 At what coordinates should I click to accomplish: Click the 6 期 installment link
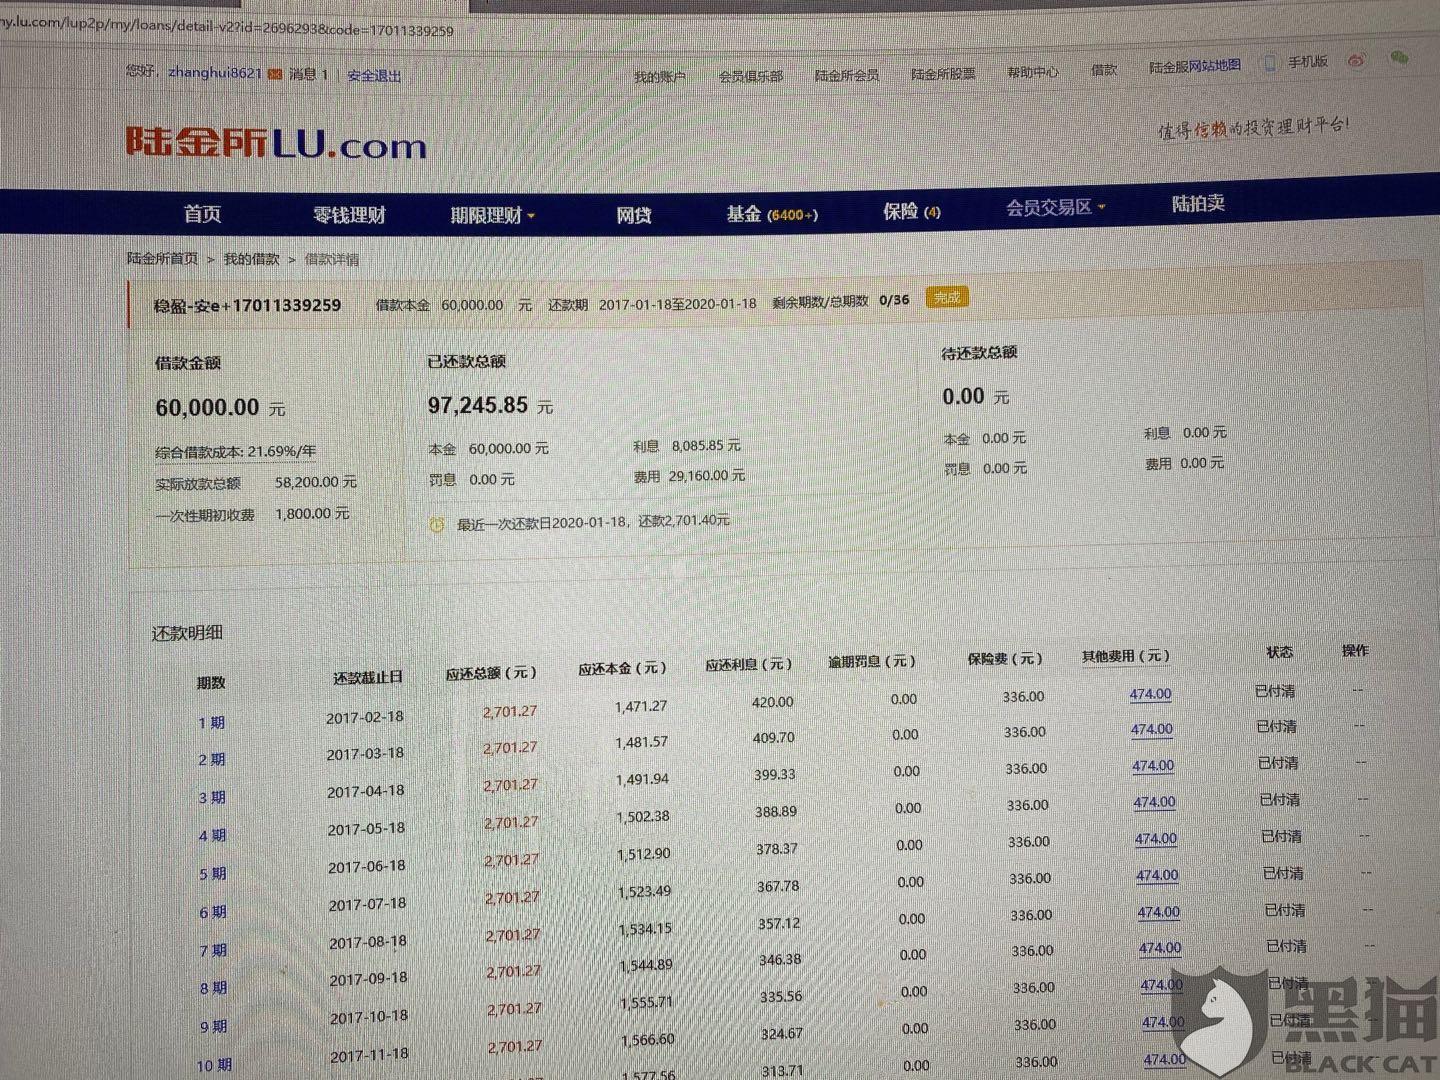(x=212, y=912)
